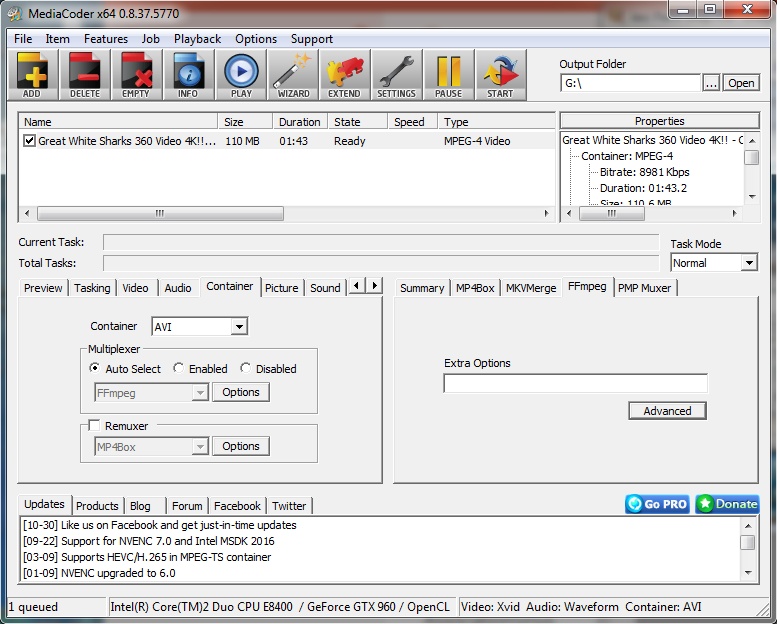The image size is (777, 624).
Task: Switch to the Picture tab
Action: [x=281, y=288]
